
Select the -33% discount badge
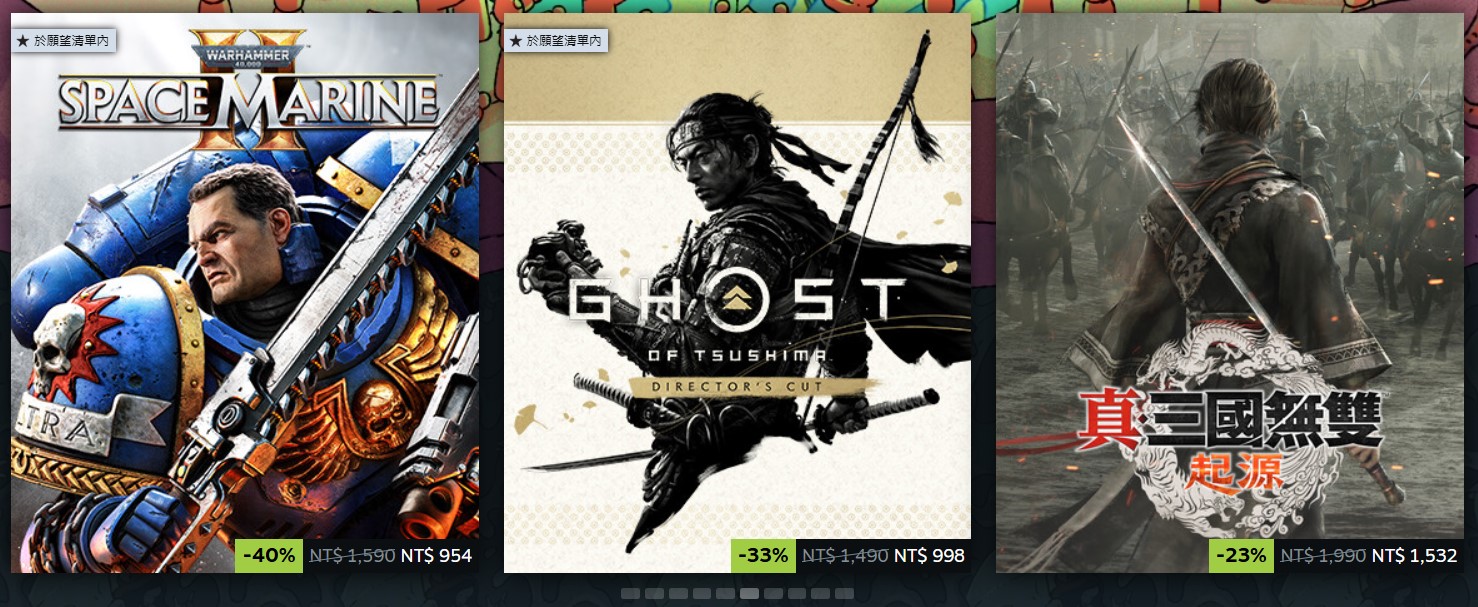762,555
